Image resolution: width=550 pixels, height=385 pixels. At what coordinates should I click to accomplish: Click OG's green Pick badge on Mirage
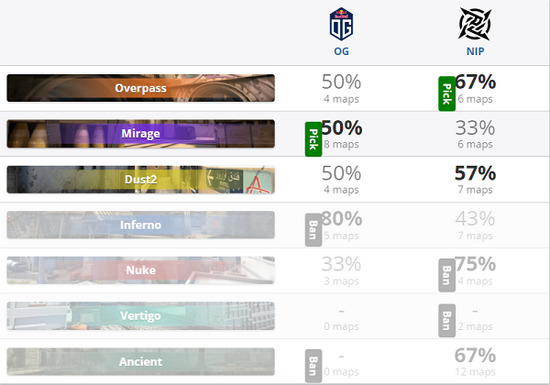point(313,139)
